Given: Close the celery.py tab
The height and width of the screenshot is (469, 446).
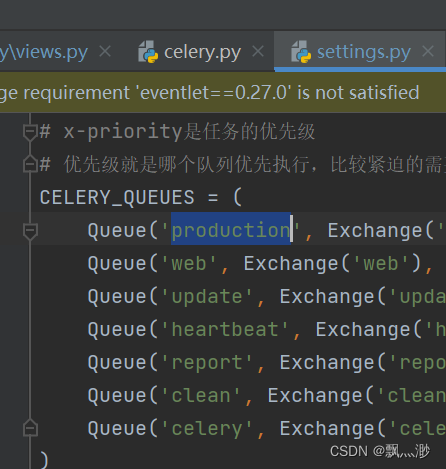Looking at the screenshot, I should (x=258, y=52).
